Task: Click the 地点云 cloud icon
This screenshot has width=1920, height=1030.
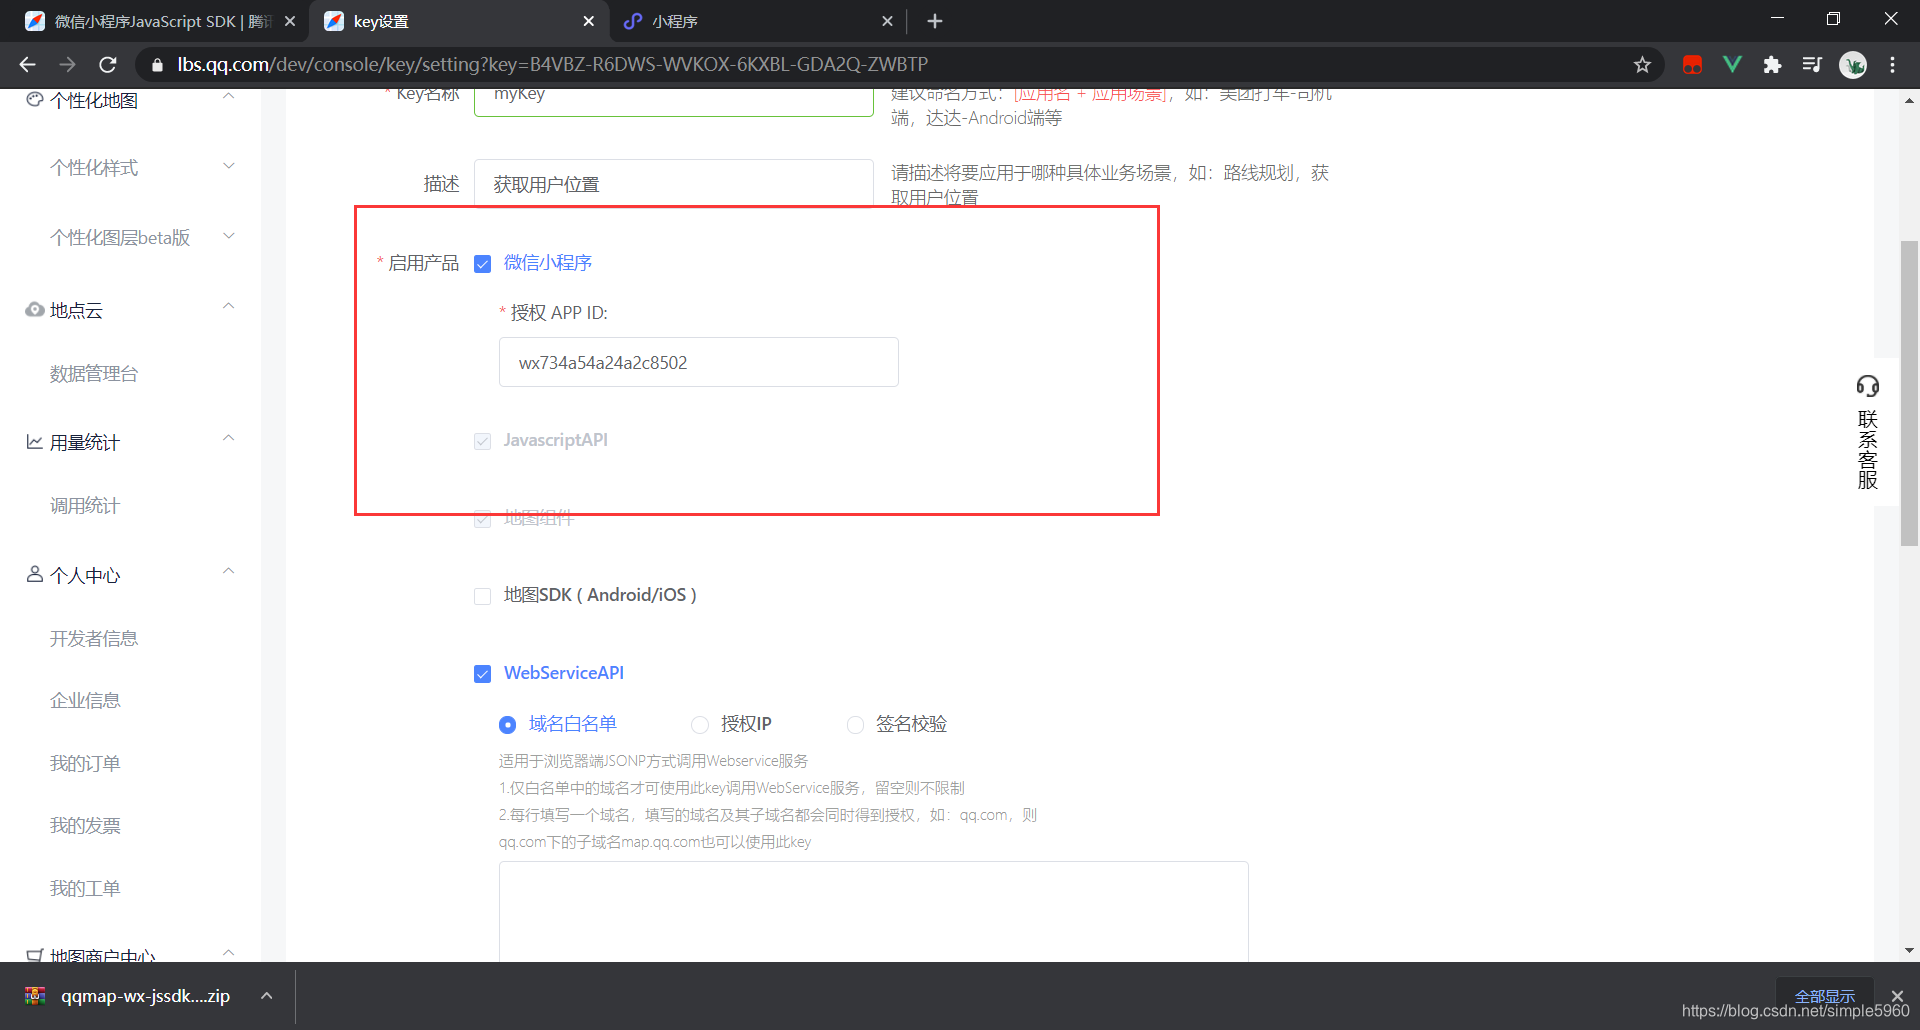Action: [x=35, y=310]
